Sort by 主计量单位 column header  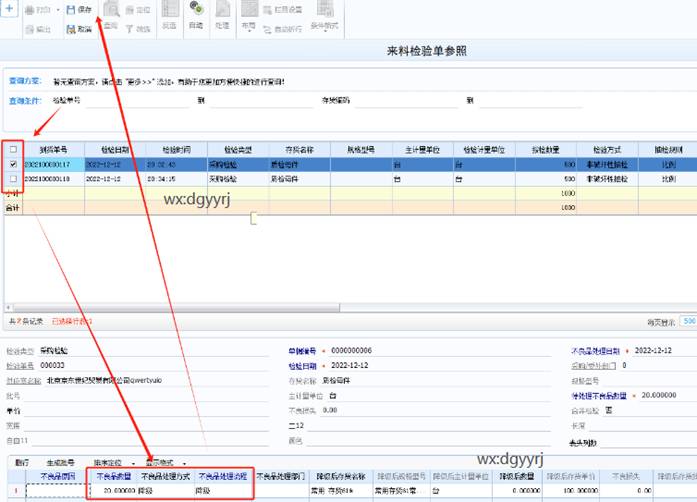coord(423,150)
